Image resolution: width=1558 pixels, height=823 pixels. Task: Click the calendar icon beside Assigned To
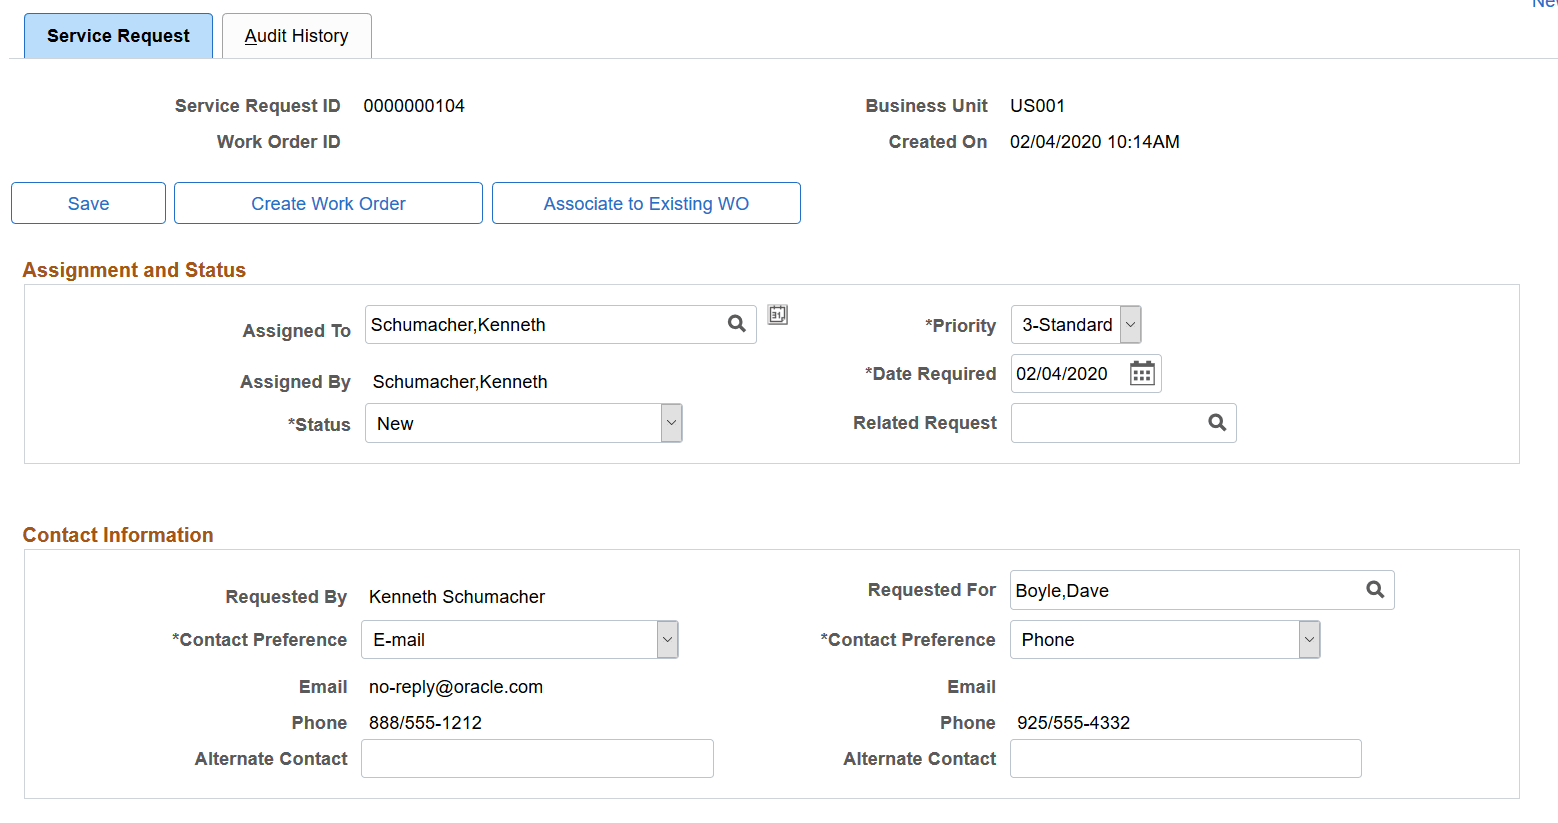click(777, 315)
